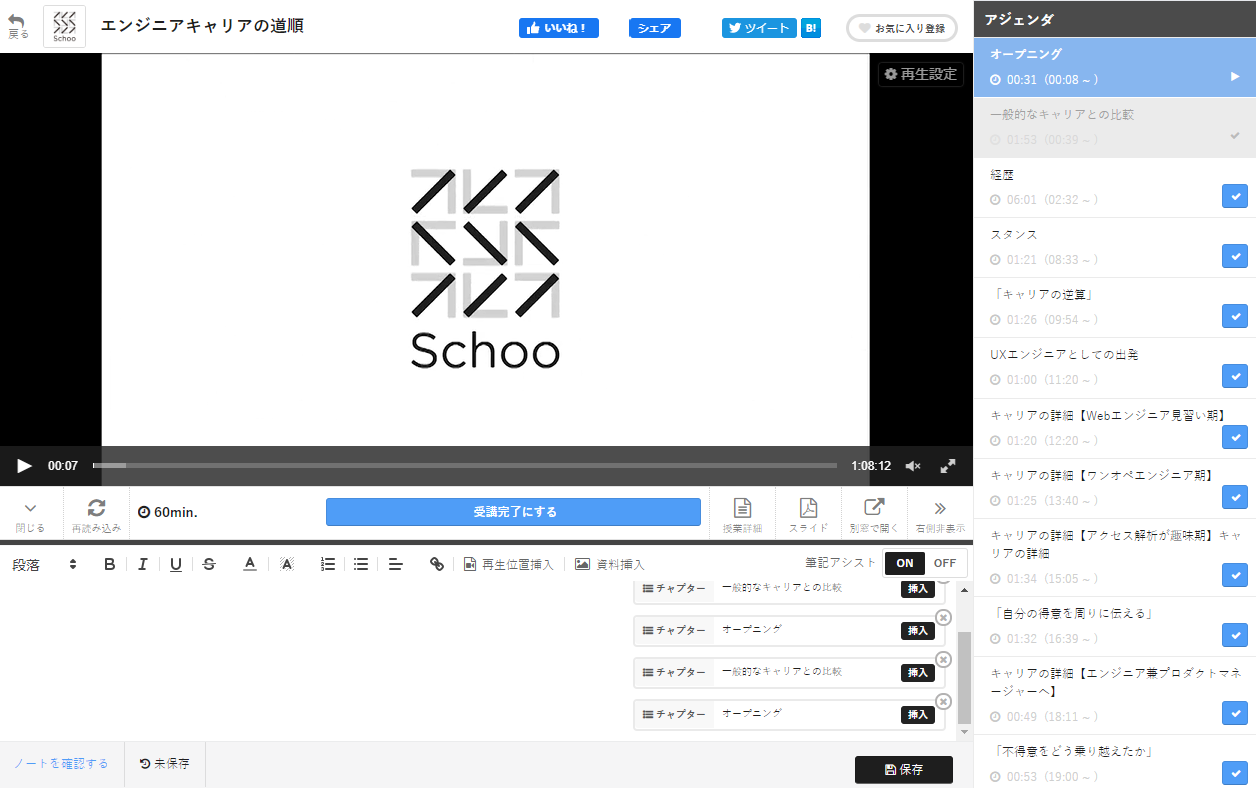Viewport: 1256px width, 788px height.
Task: Add lesson to favorites with お気に入り登録
Action: pos(902,28)
